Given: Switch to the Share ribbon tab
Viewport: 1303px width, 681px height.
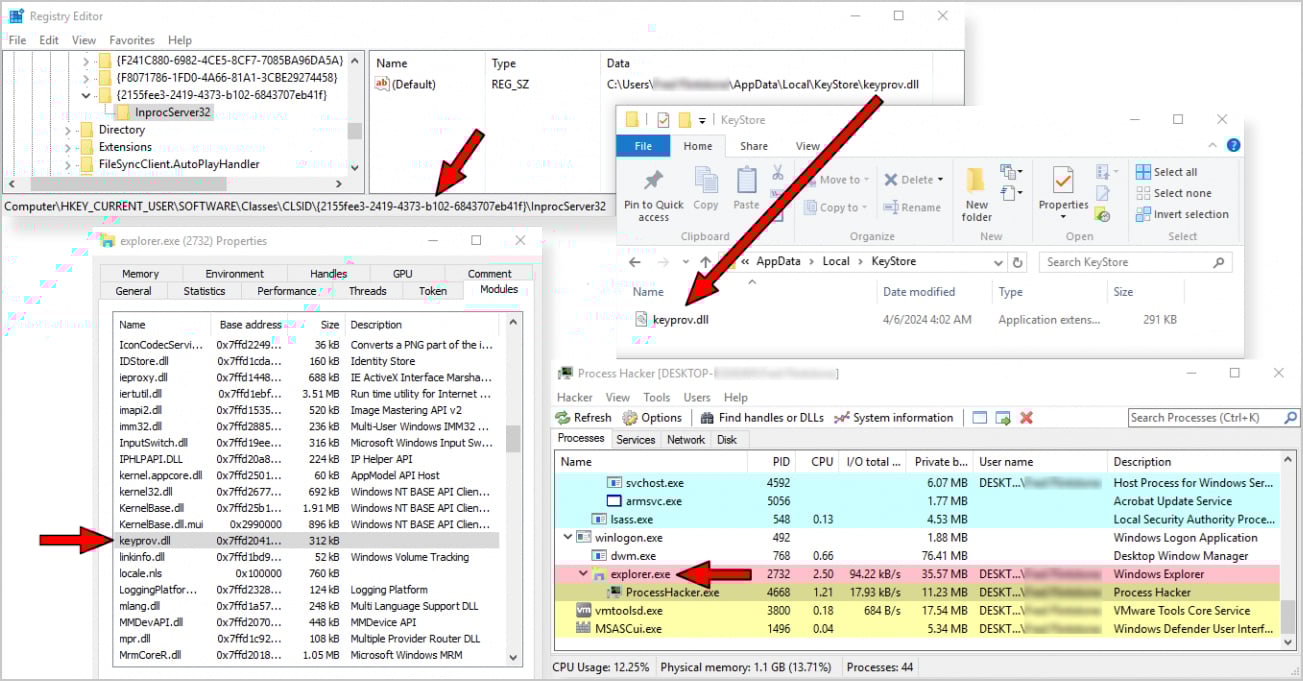Looking at the screenshot, I should click(x=753, y=146).
